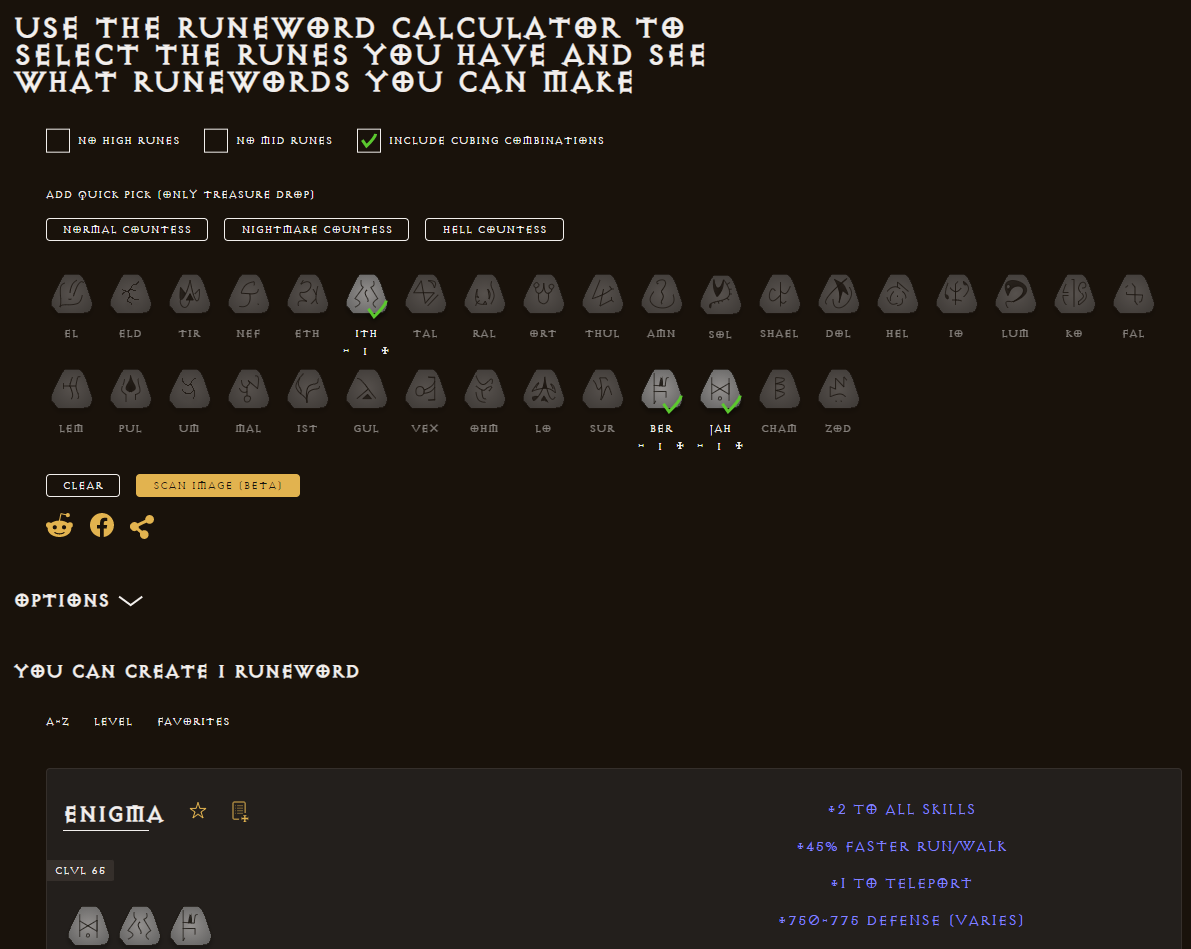
Task: Open the Enigma runeword link
Action: (x=106, y=814)
